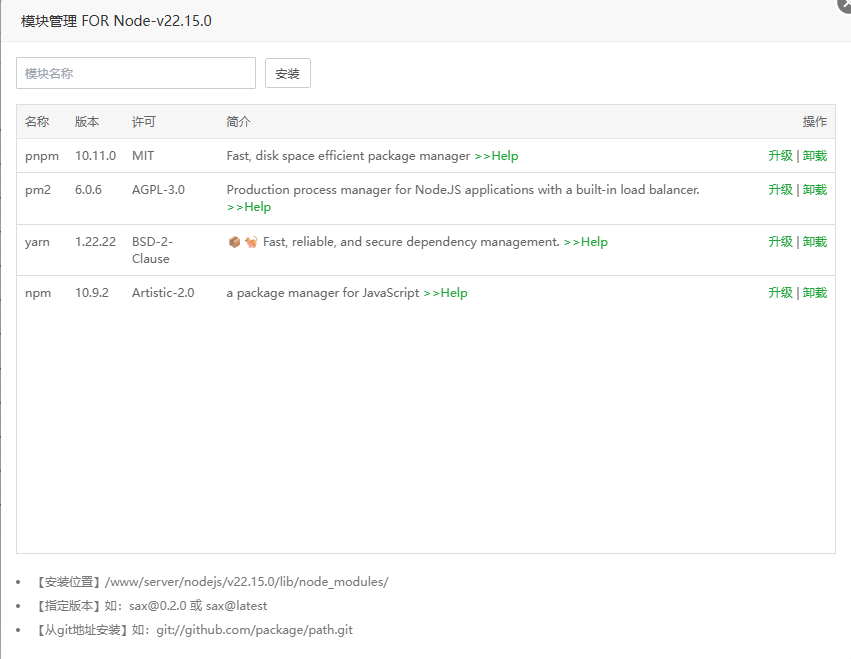Click the 安装位置 install path note
This screenshot has height=659, width=851.
pos(211,582)
